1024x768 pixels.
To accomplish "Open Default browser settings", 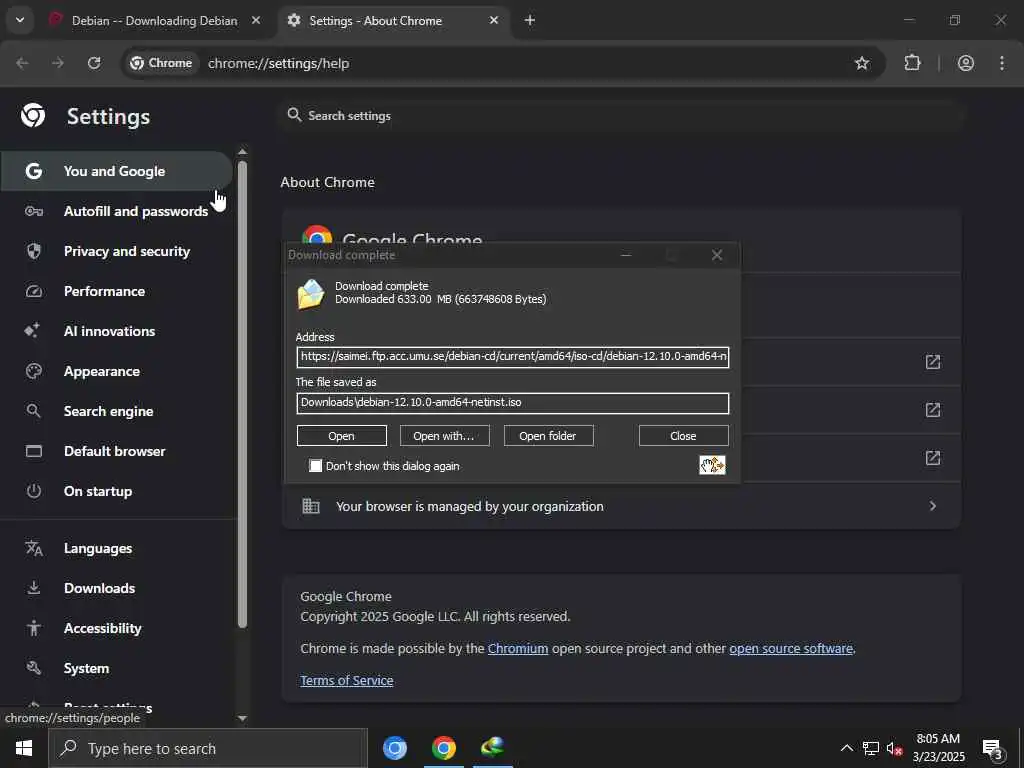I will [x=116, y=451].
